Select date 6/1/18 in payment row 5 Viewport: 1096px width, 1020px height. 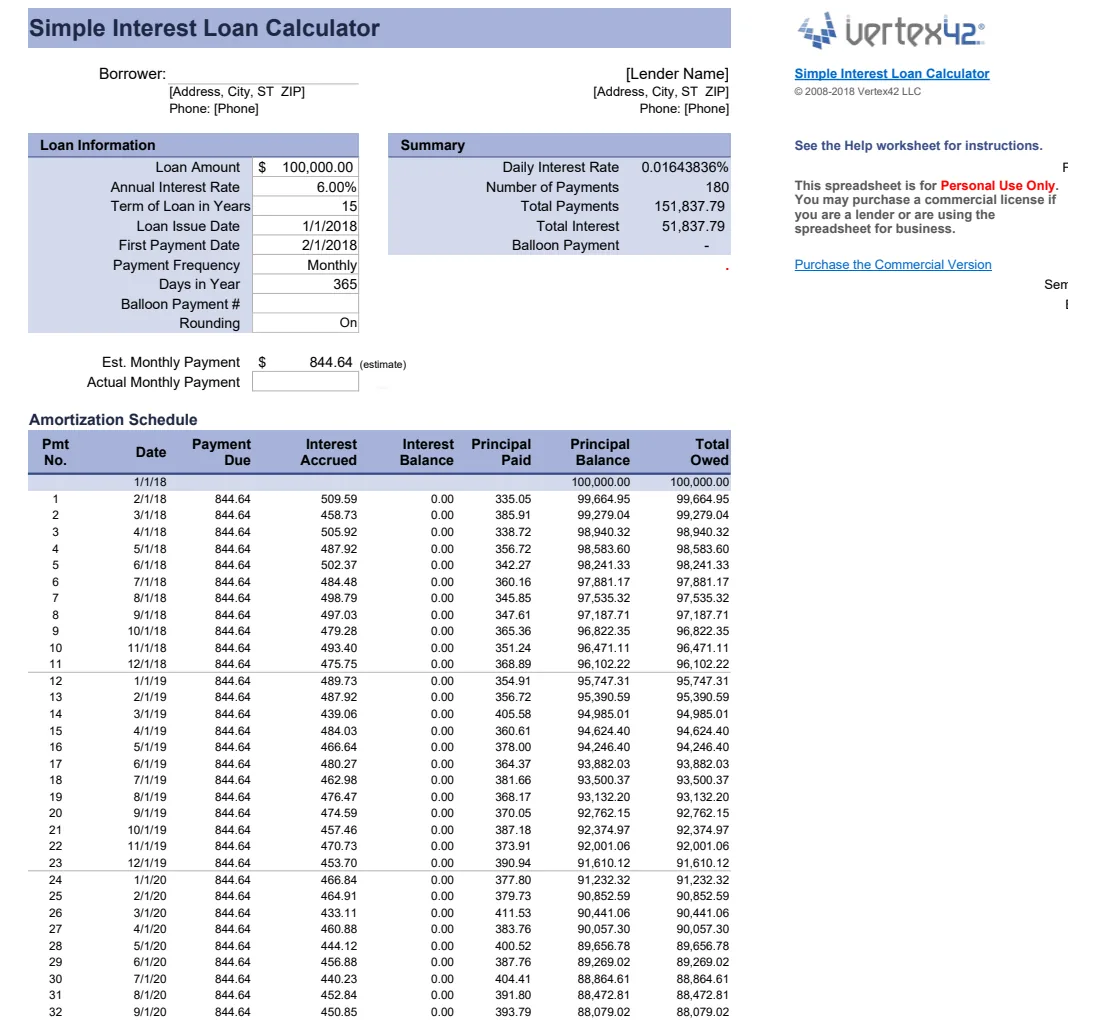pos(150,565)
